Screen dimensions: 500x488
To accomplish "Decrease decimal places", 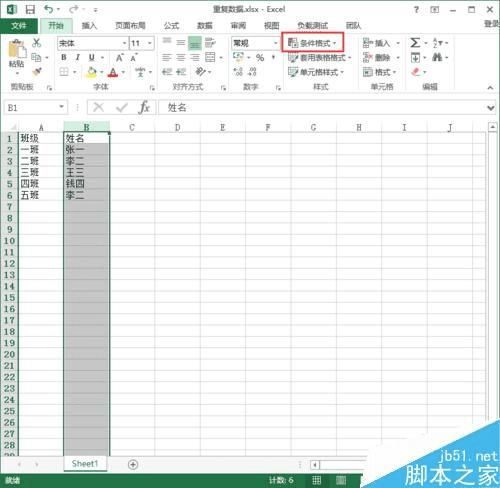I will [252, 72].
